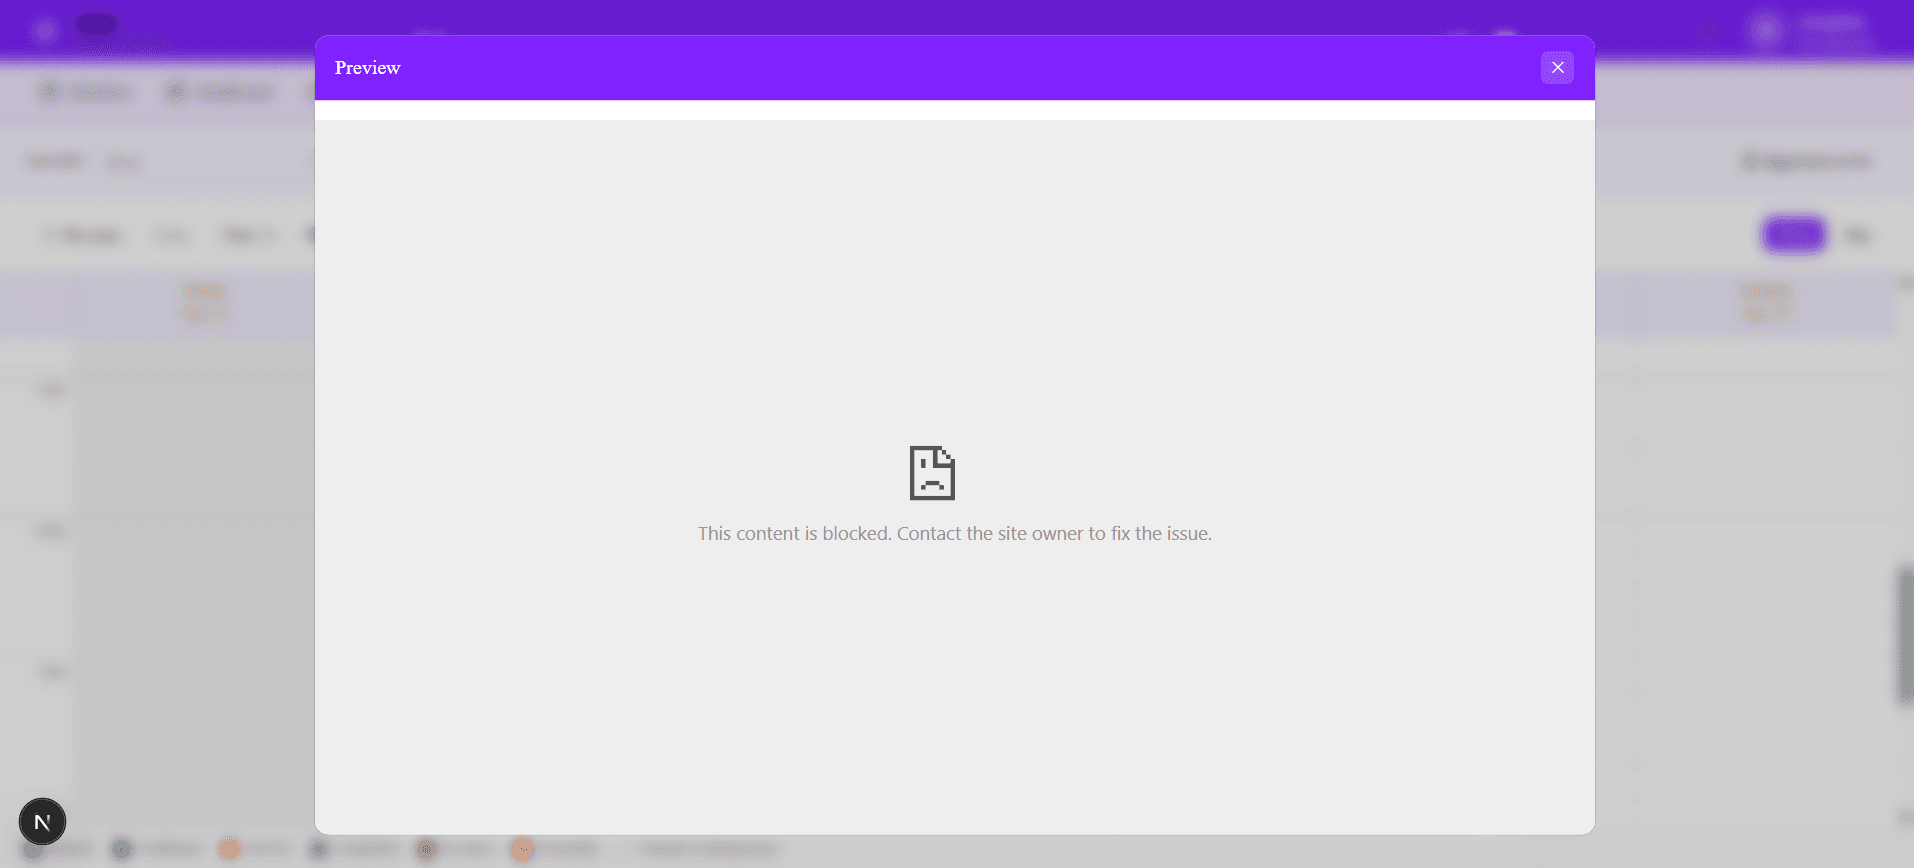Click blurred orange column header on right
The height and width of the screenshot is (868, 1914).
[1765, 302]
